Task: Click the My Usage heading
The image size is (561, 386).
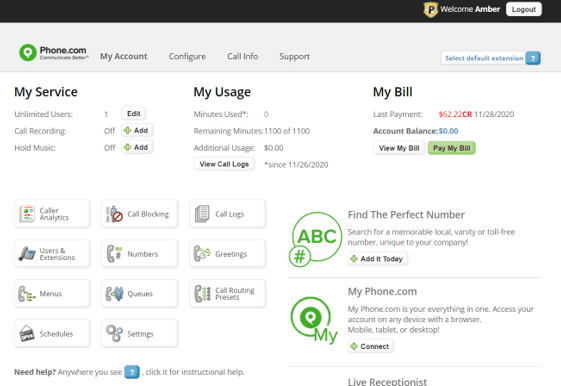Action: pos(222,92)
